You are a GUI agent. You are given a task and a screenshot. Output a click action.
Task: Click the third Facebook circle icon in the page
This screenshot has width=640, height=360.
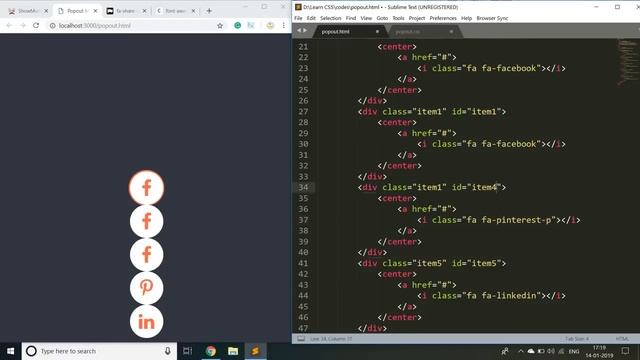[x=147, y=255]
